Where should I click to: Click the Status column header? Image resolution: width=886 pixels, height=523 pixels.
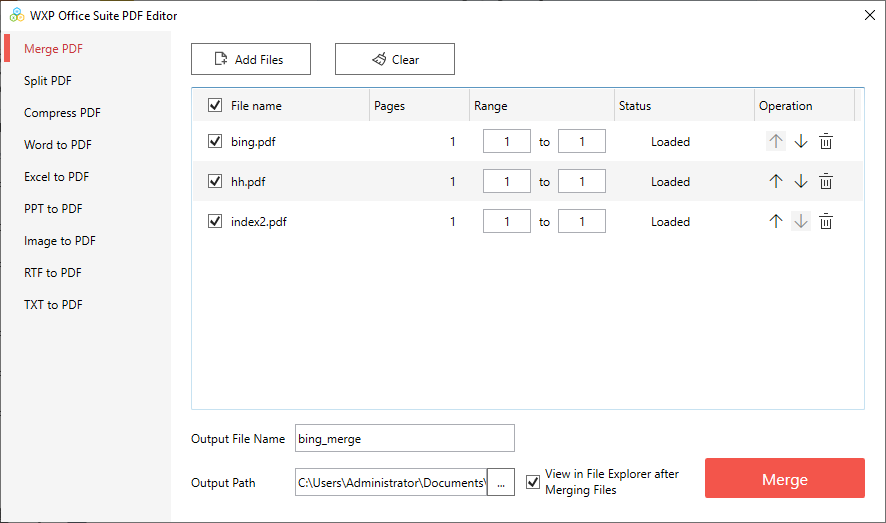[x=684, y=106]
